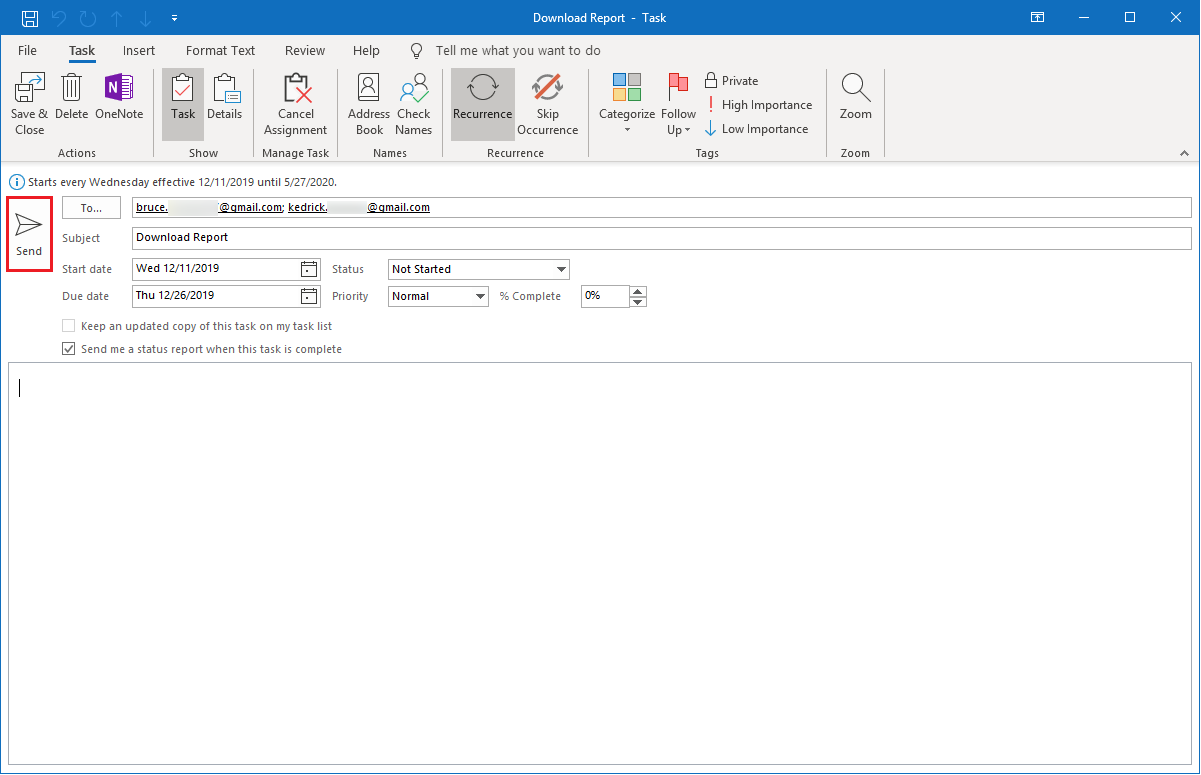
Task: Click the % Complete field
Action: point(606,296)
